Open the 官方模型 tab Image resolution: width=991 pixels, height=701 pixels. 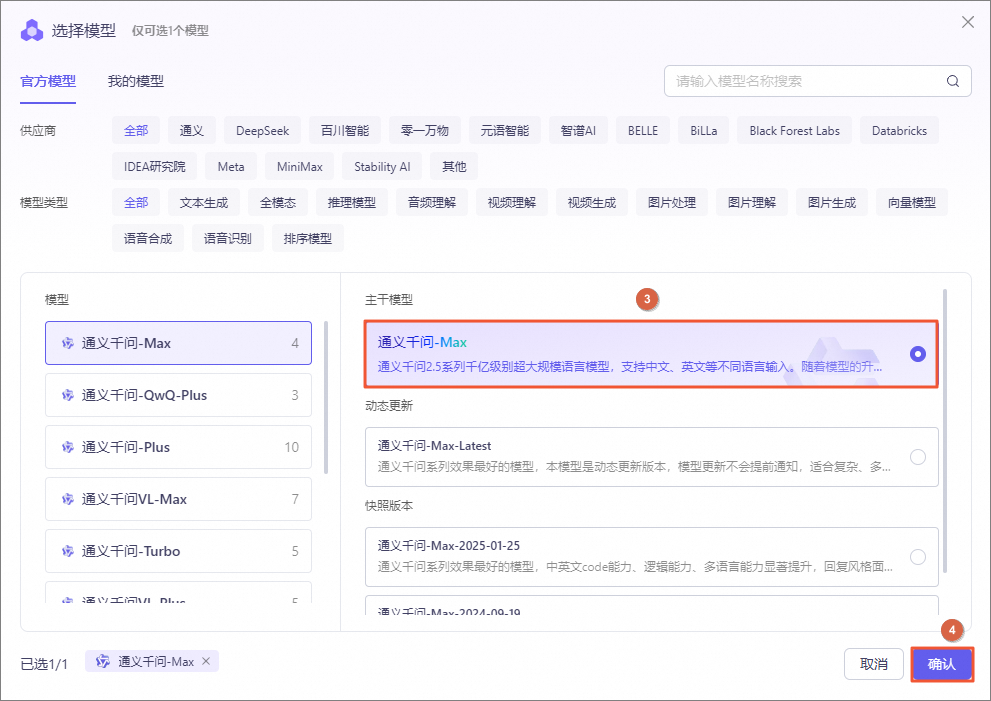pyautogui.click(x=48, y=82)
